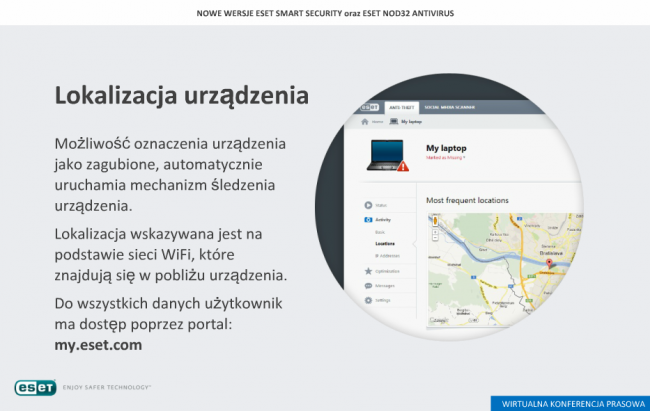Open the Marked as Missing dropdown
The width and height of the screenshot is (650, 411).
tap(446, 158)
